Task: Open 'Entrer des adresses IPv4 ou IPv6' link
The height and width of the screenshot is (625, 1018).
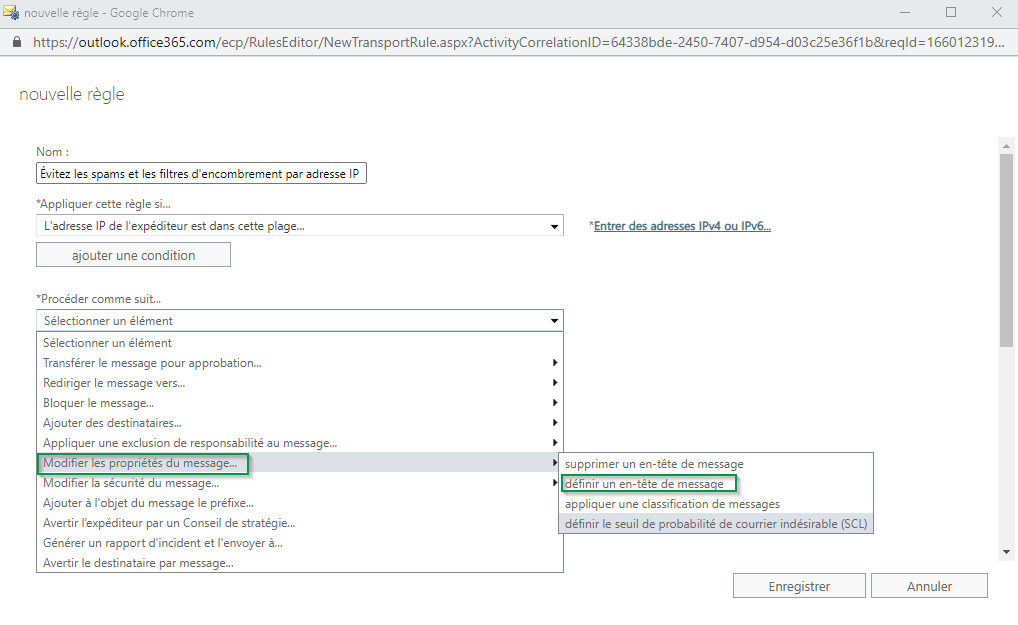Action: 682,226
